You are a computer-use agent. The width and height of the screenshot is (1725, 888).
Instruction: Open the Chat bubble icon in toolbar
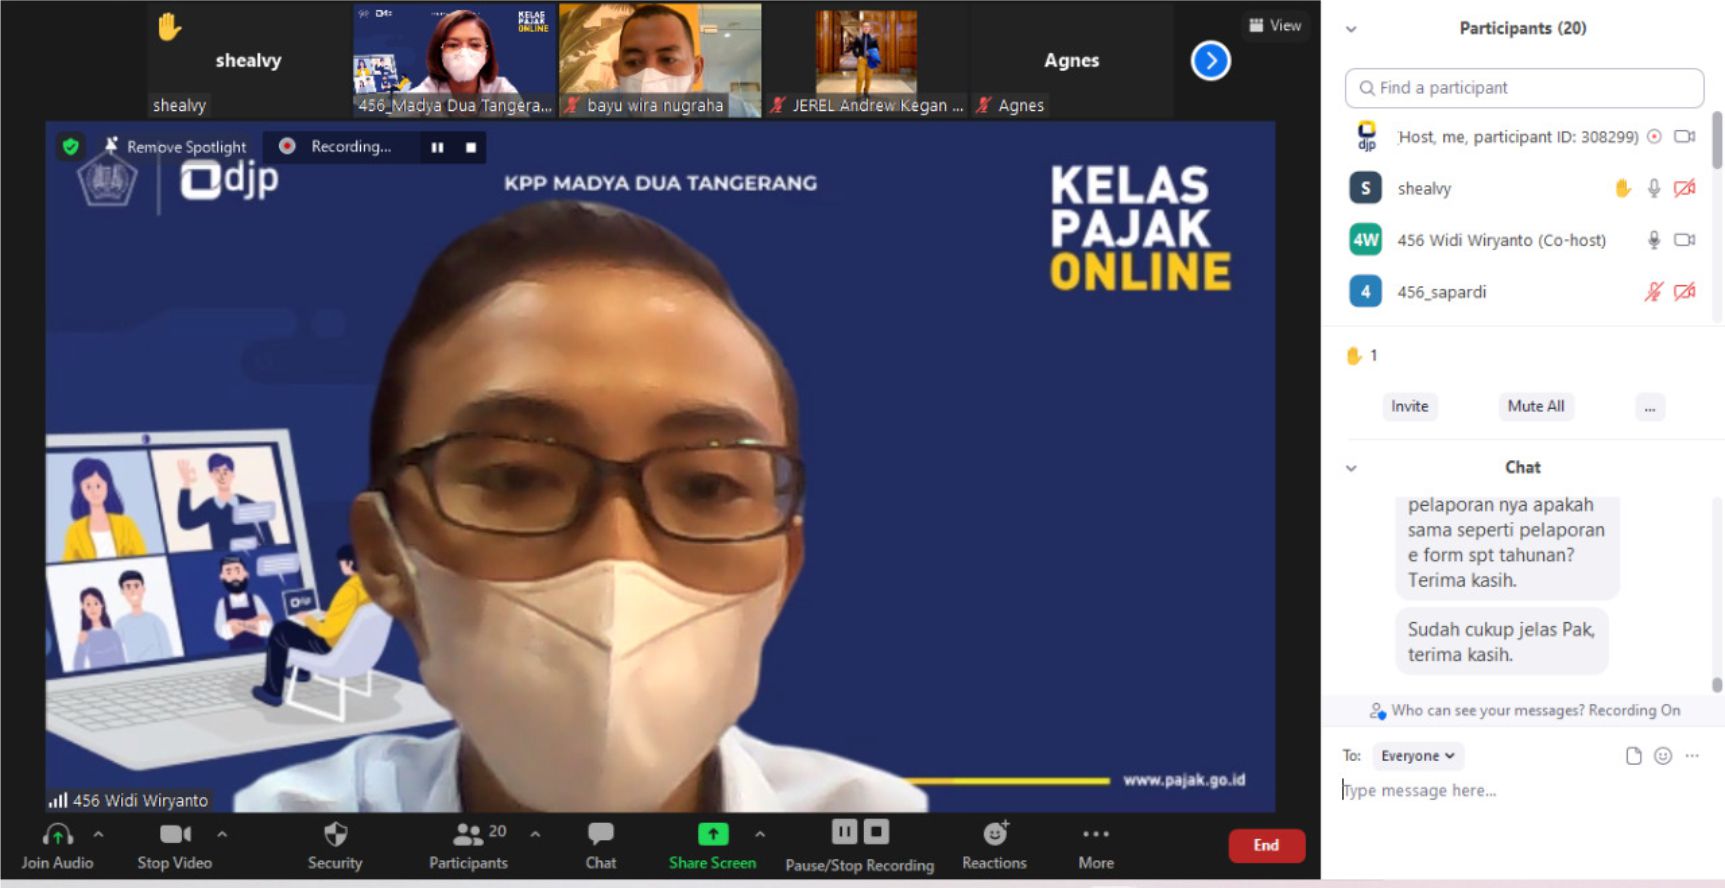[x=601, y=833]
